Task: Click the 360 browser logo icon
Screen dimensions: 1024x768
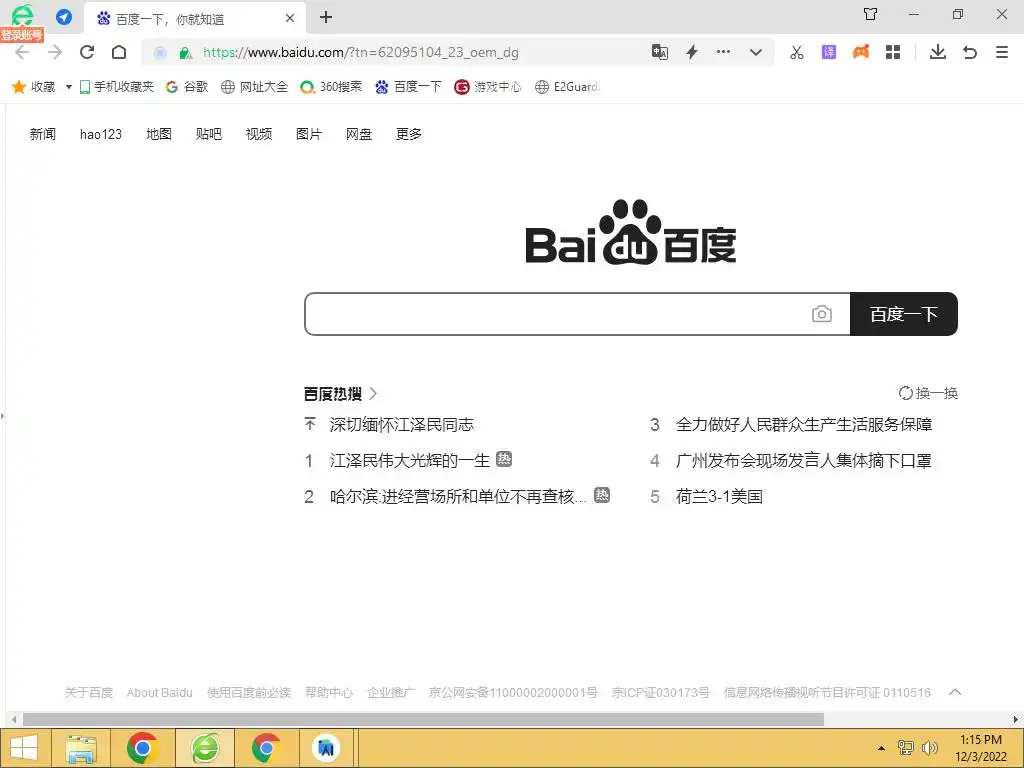Action: 22,14
